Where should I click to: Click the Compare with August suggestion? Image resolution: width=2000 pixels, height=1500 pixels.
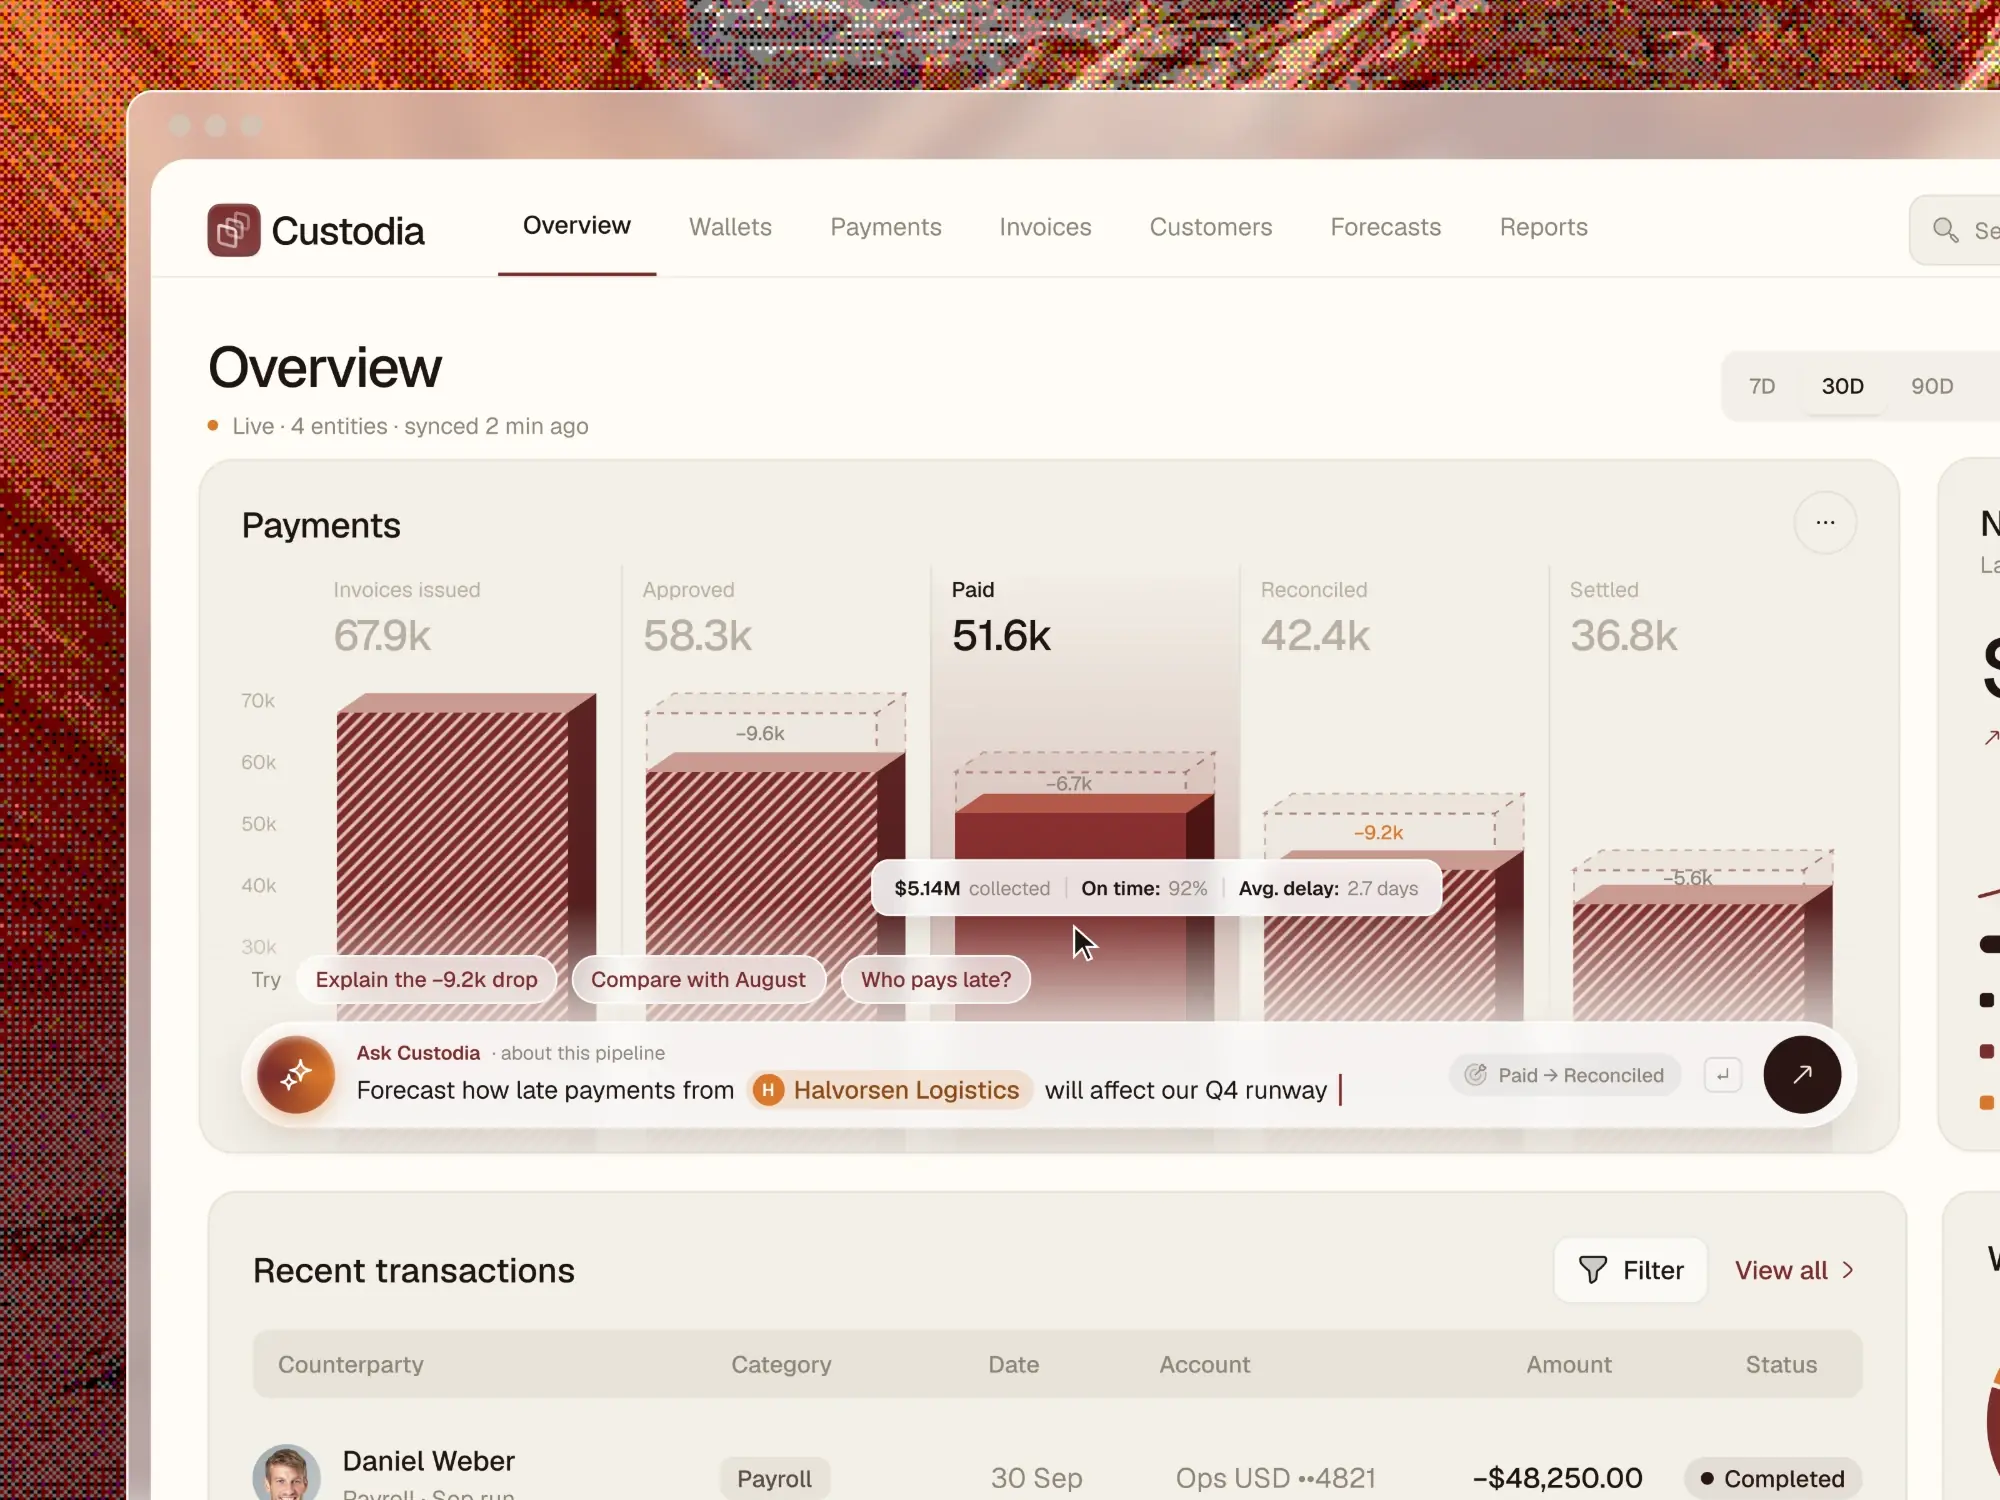(698, 980)
